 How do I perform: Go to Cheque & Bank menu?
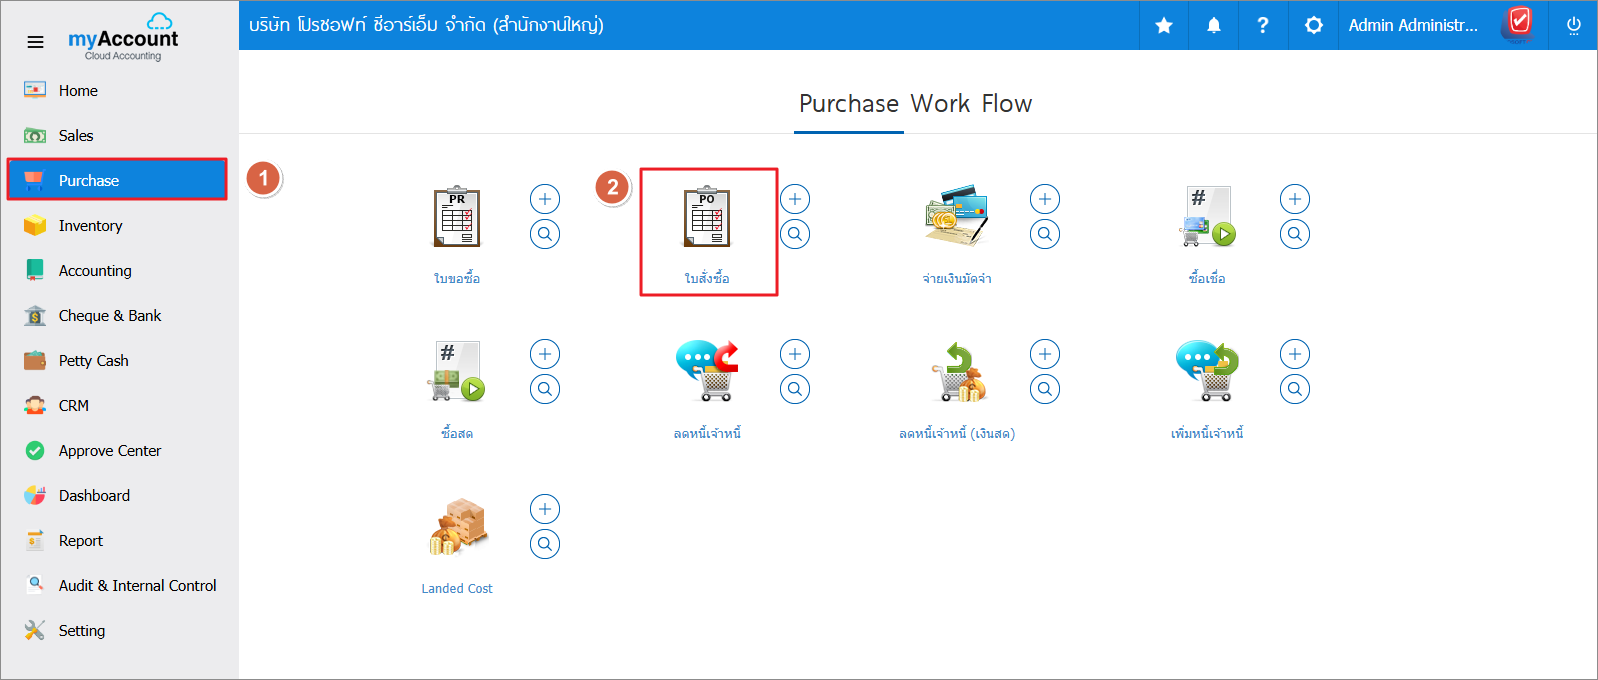(109, 316)
